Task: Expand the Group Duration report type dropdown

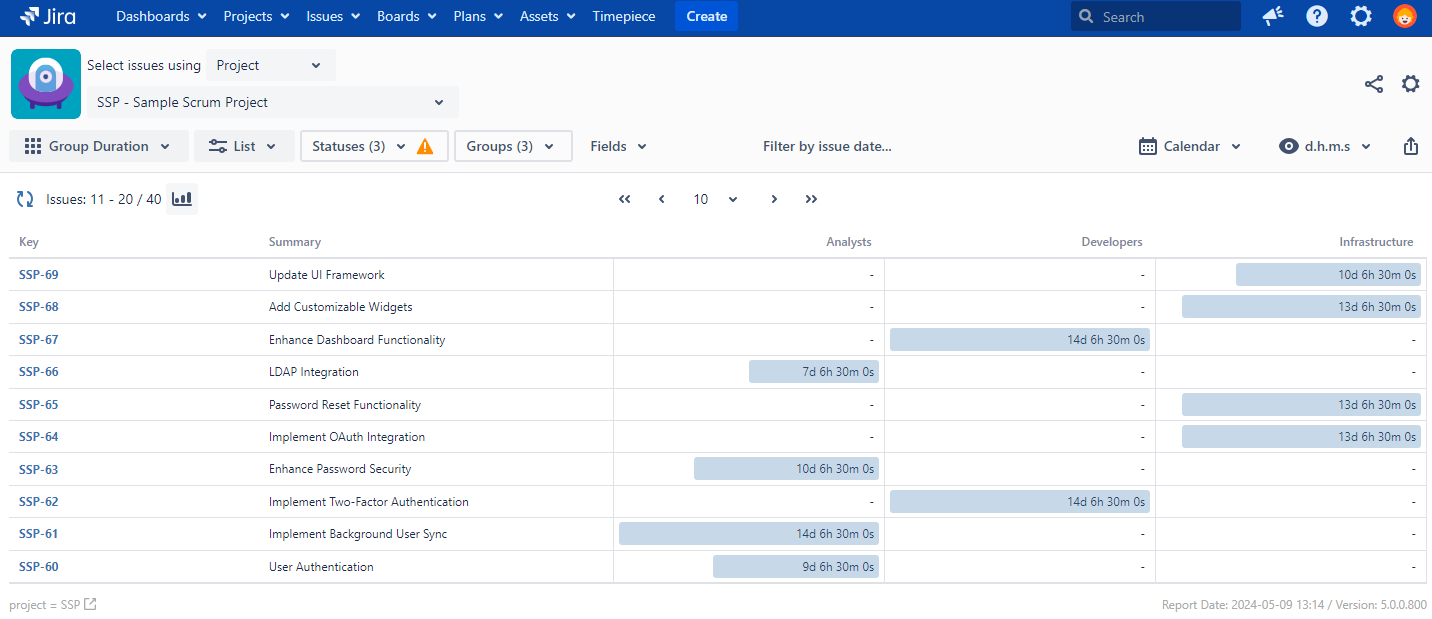Action: coord(98,146)
